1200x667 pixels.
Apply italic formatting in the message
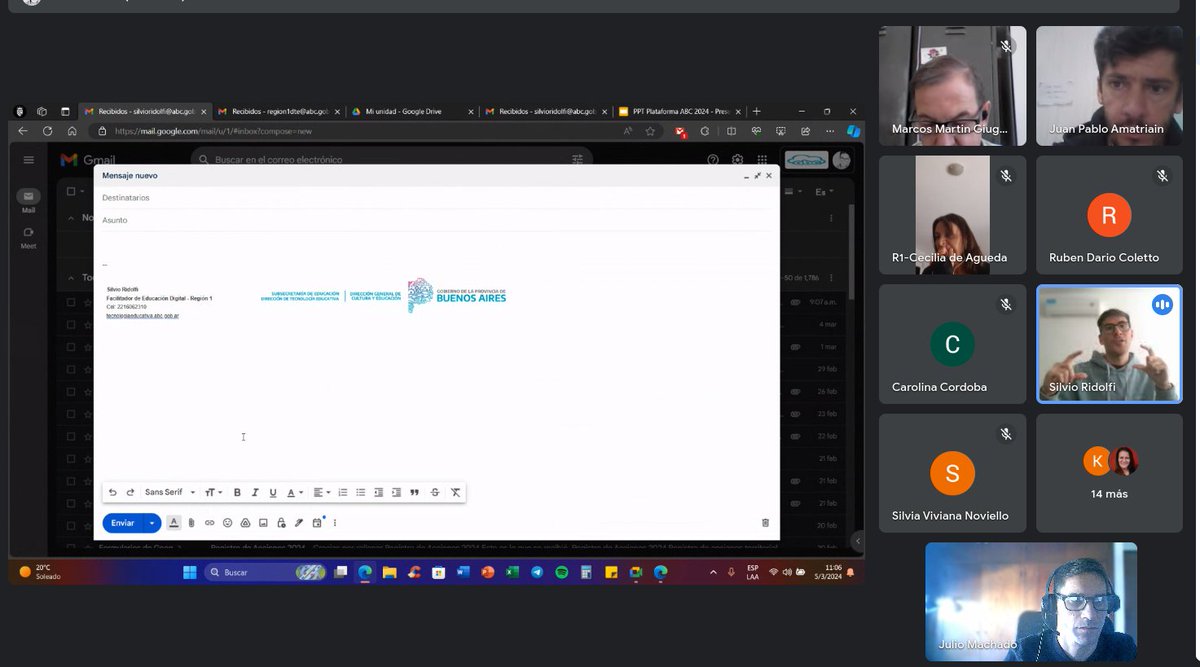click(255, 492)
